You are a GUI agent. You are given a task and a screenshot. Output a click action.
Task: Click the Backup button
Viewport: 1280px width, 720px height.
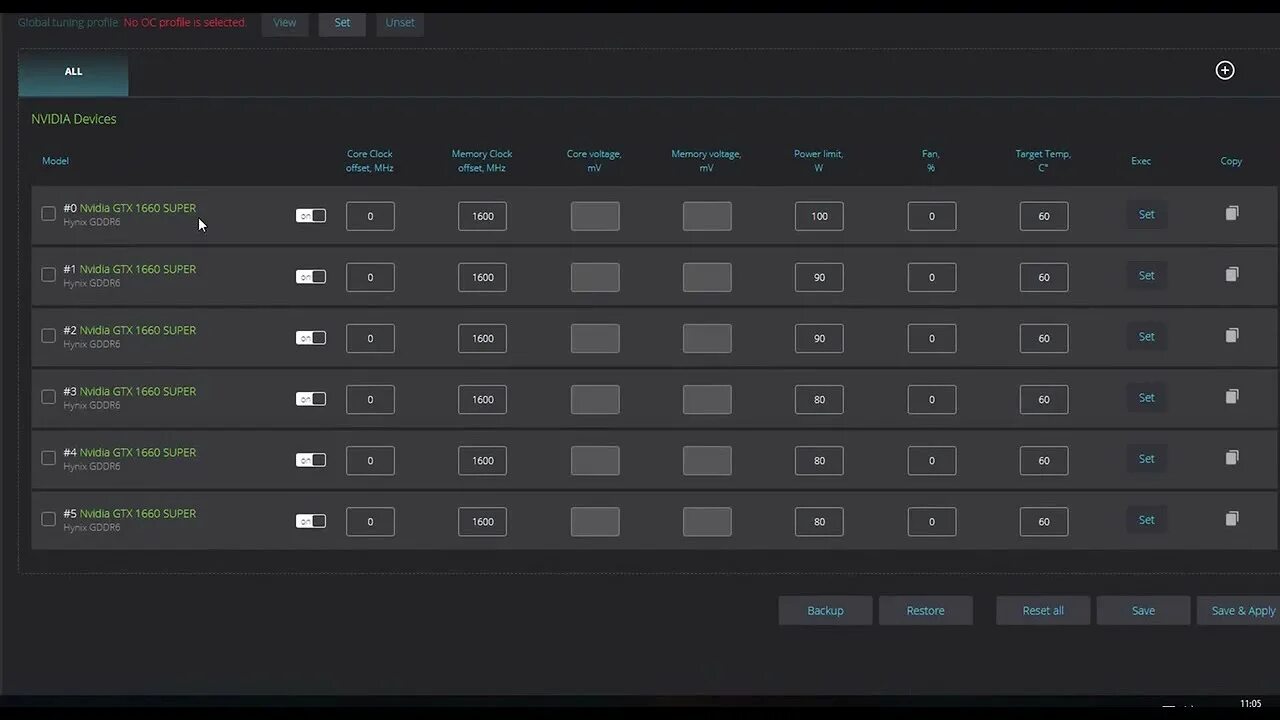pos(825,611)
